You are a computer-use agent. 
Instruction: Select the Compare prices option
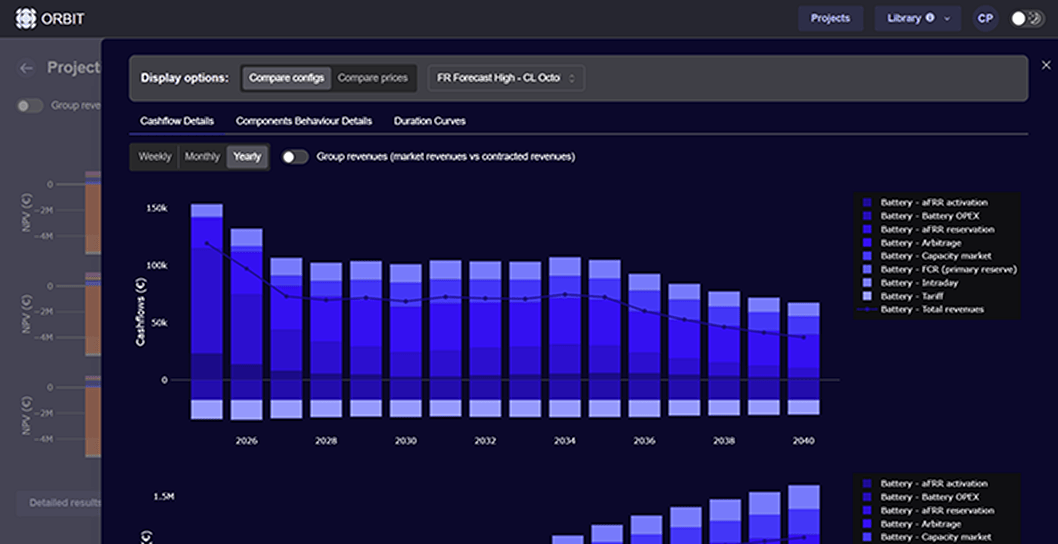tap(374, 78)
